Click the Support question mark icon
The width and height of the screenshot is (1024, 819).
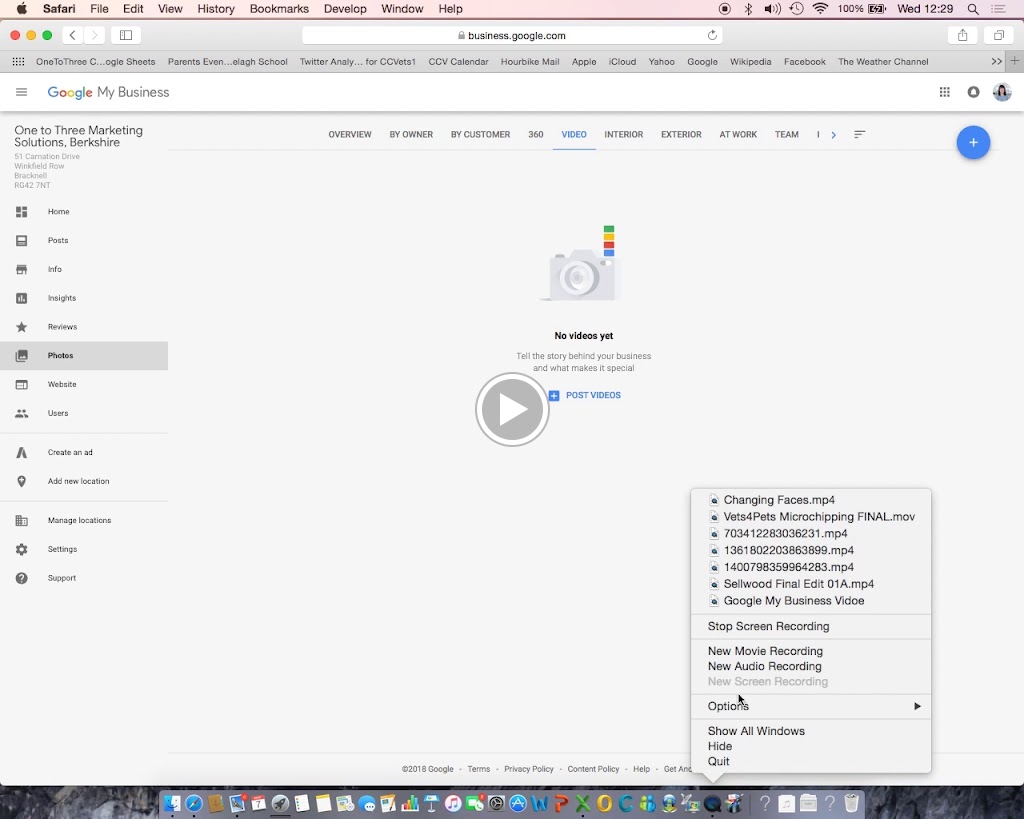click(x=22, y=578)
